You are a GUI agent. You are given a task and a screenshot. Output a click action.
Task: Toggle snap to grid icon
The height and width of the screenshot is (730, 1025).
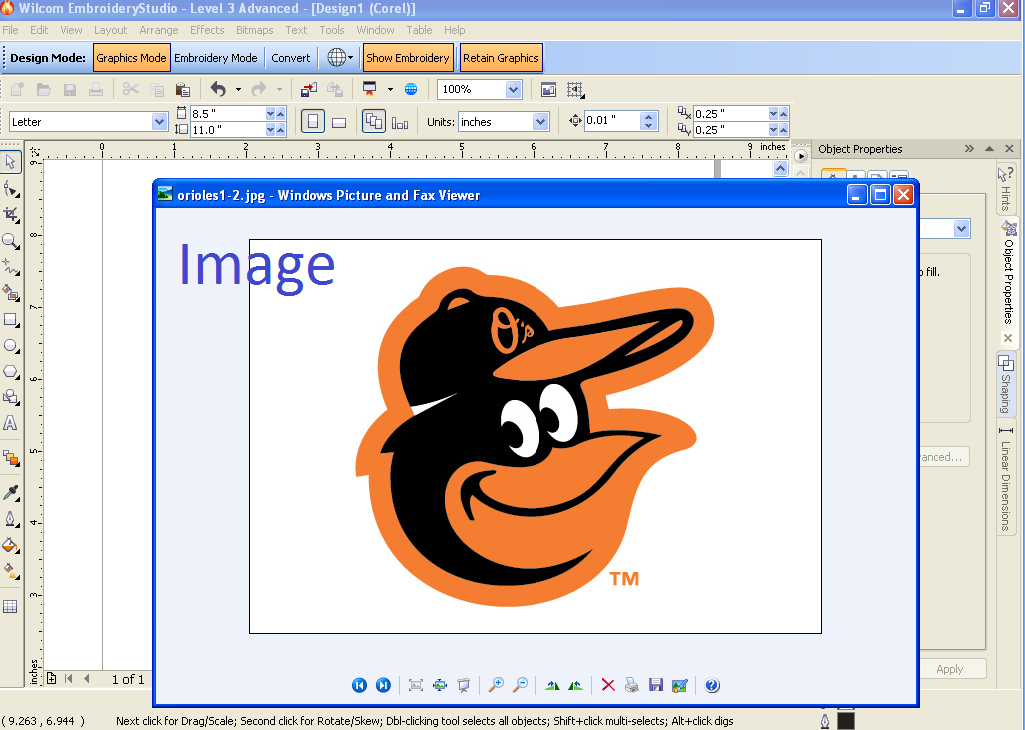[x=575, y=90]
